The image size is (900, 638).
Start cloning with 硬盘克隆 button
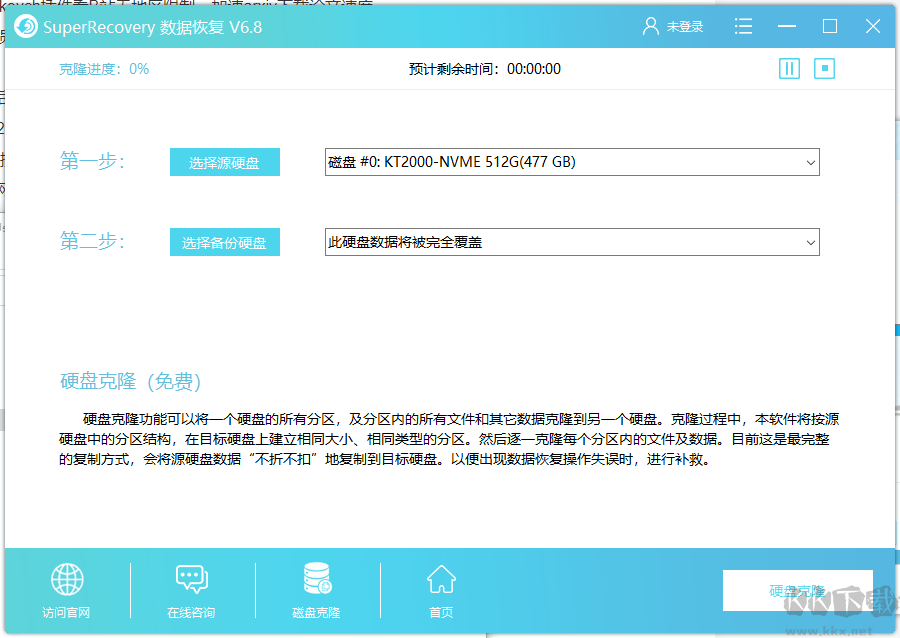click(x=797, y=591)
